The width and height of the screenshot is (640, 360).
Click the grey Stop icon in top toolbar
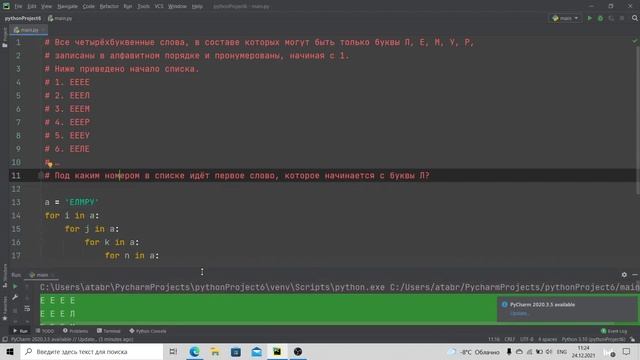tap(622, 18)
